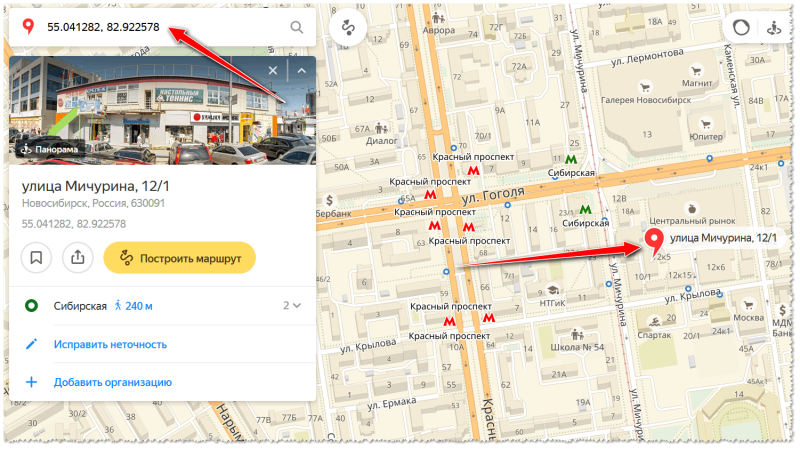Select the Магнит shopping cart icon
This screenshot has height=449, width=800.
tap(696, 71)
